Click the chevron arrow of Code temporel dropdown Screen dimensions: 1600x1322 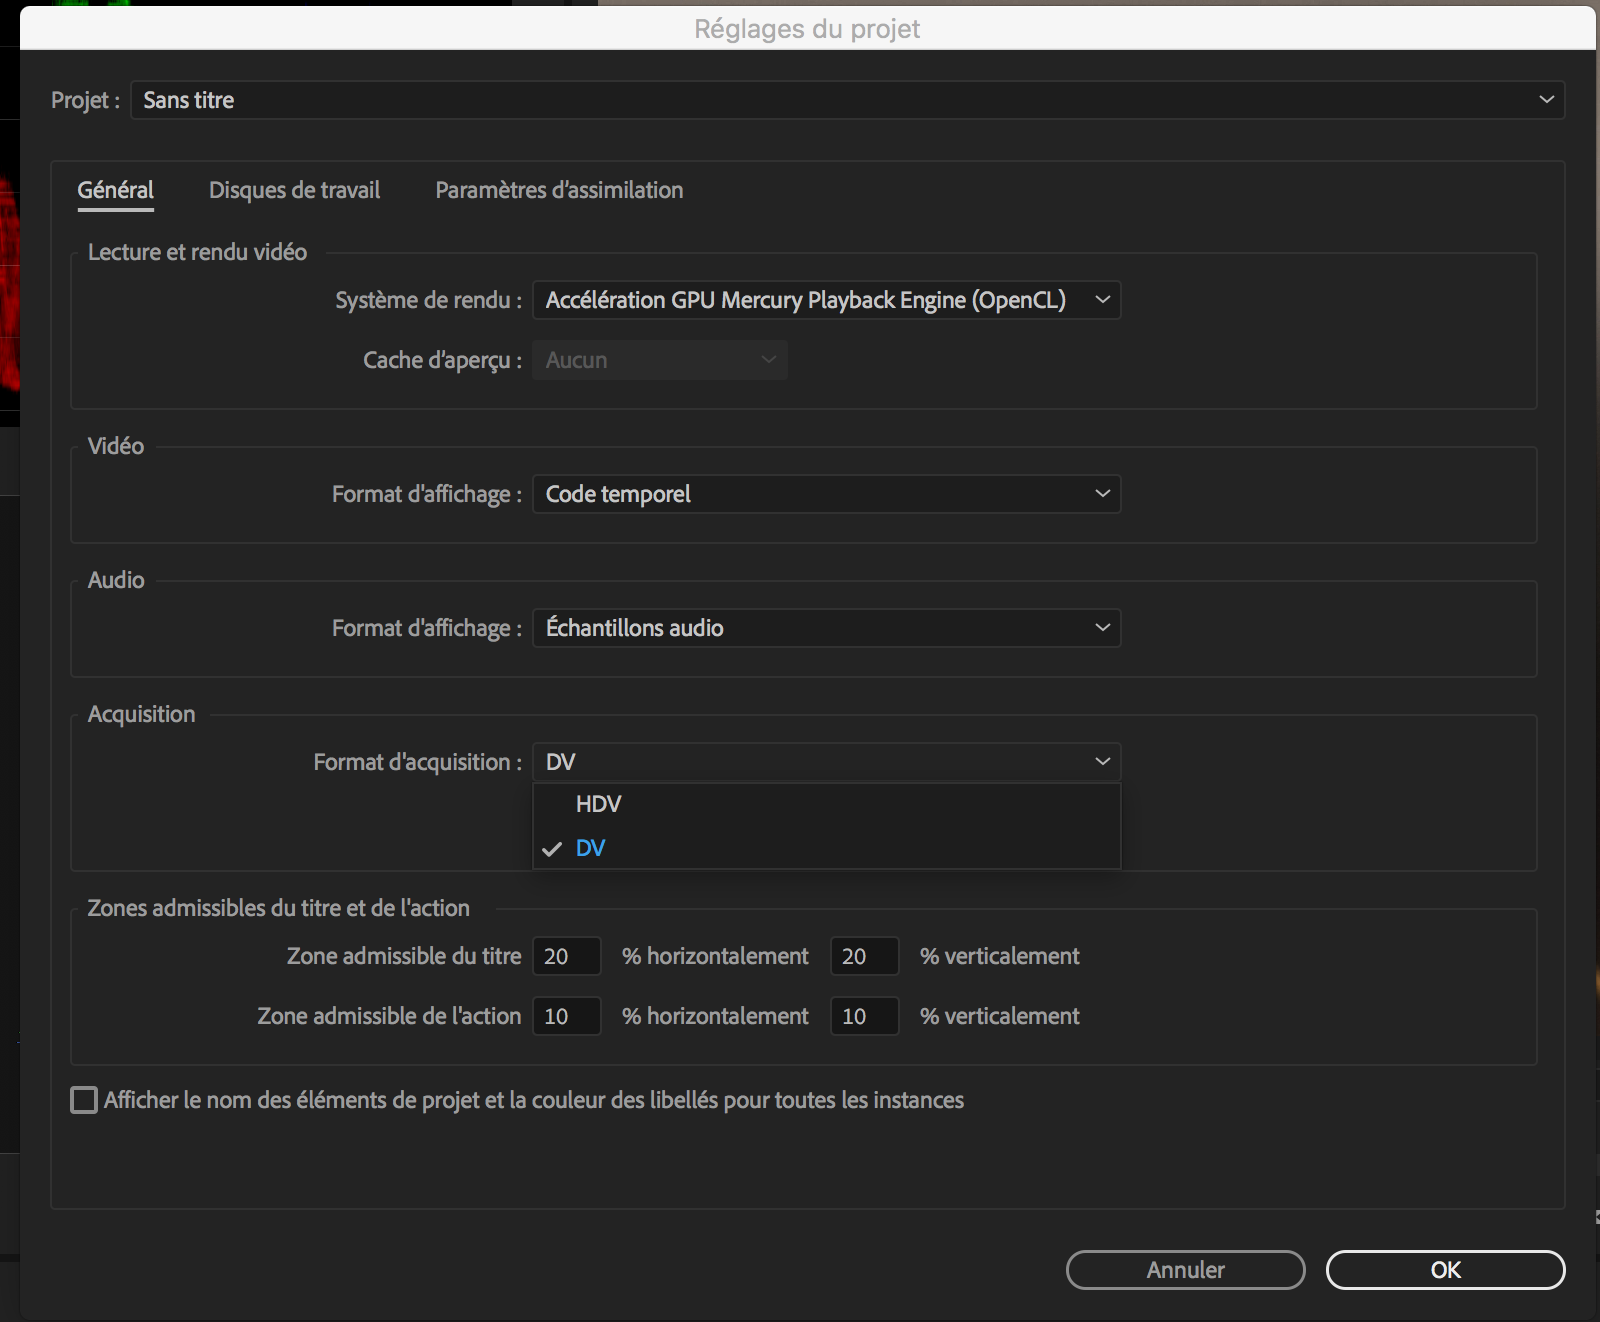[x=1102, y=494]
